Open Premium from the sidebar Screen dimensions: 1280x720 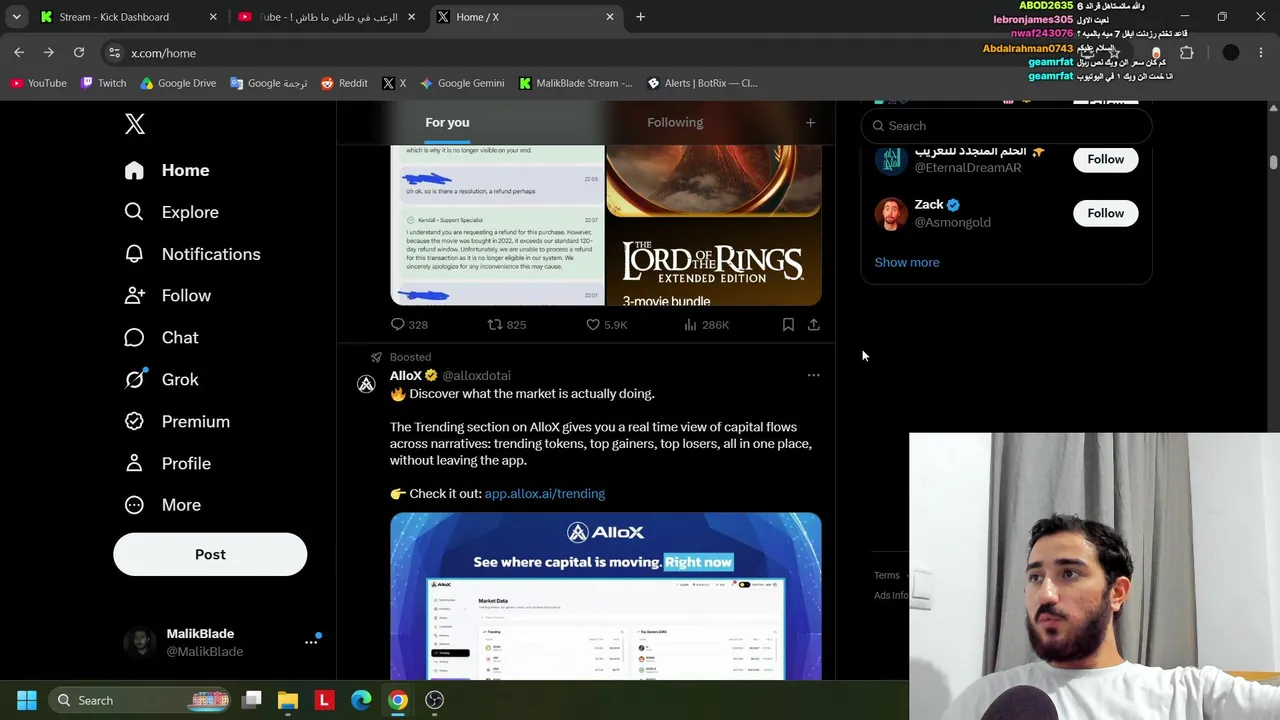(176, 422)
